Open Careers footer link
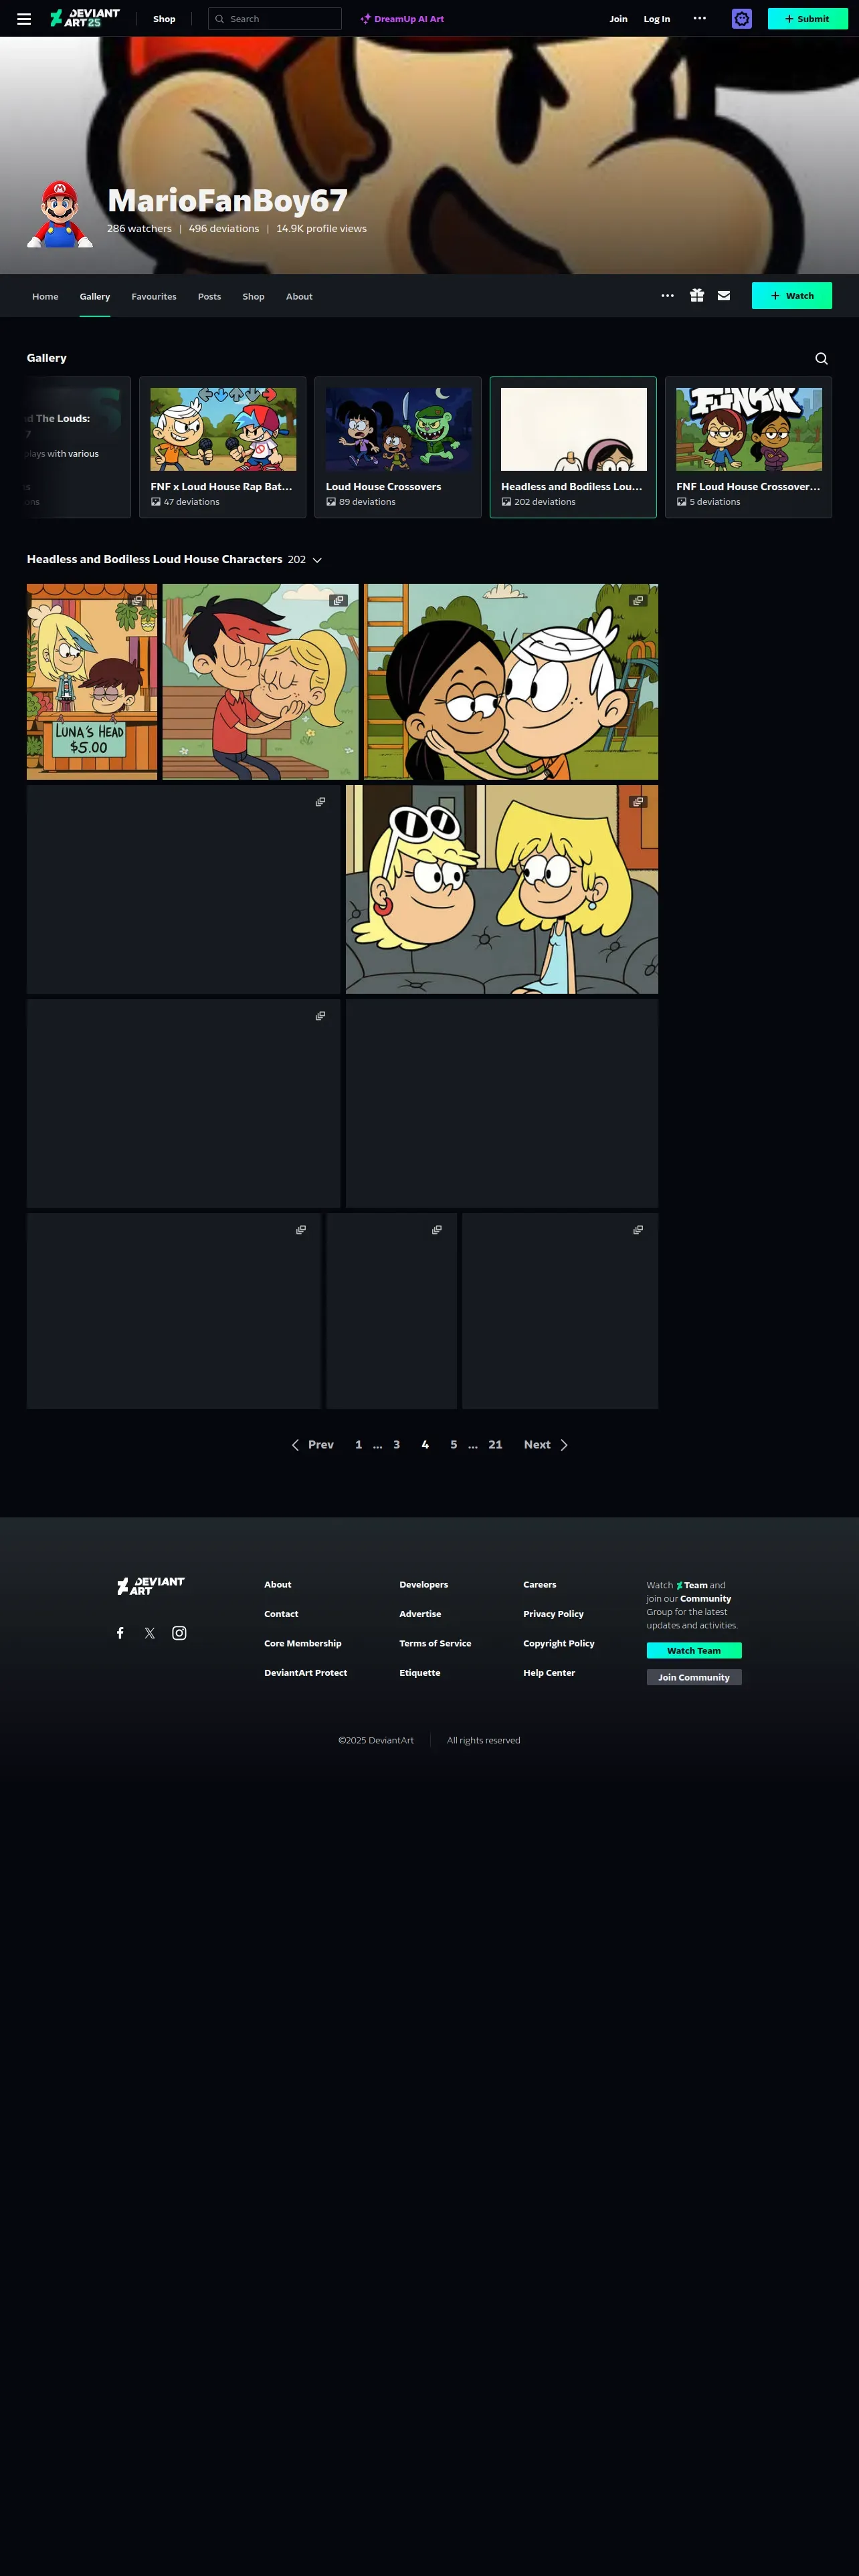The width and height of the screenshot is (859, 2576). [540, 1584]
